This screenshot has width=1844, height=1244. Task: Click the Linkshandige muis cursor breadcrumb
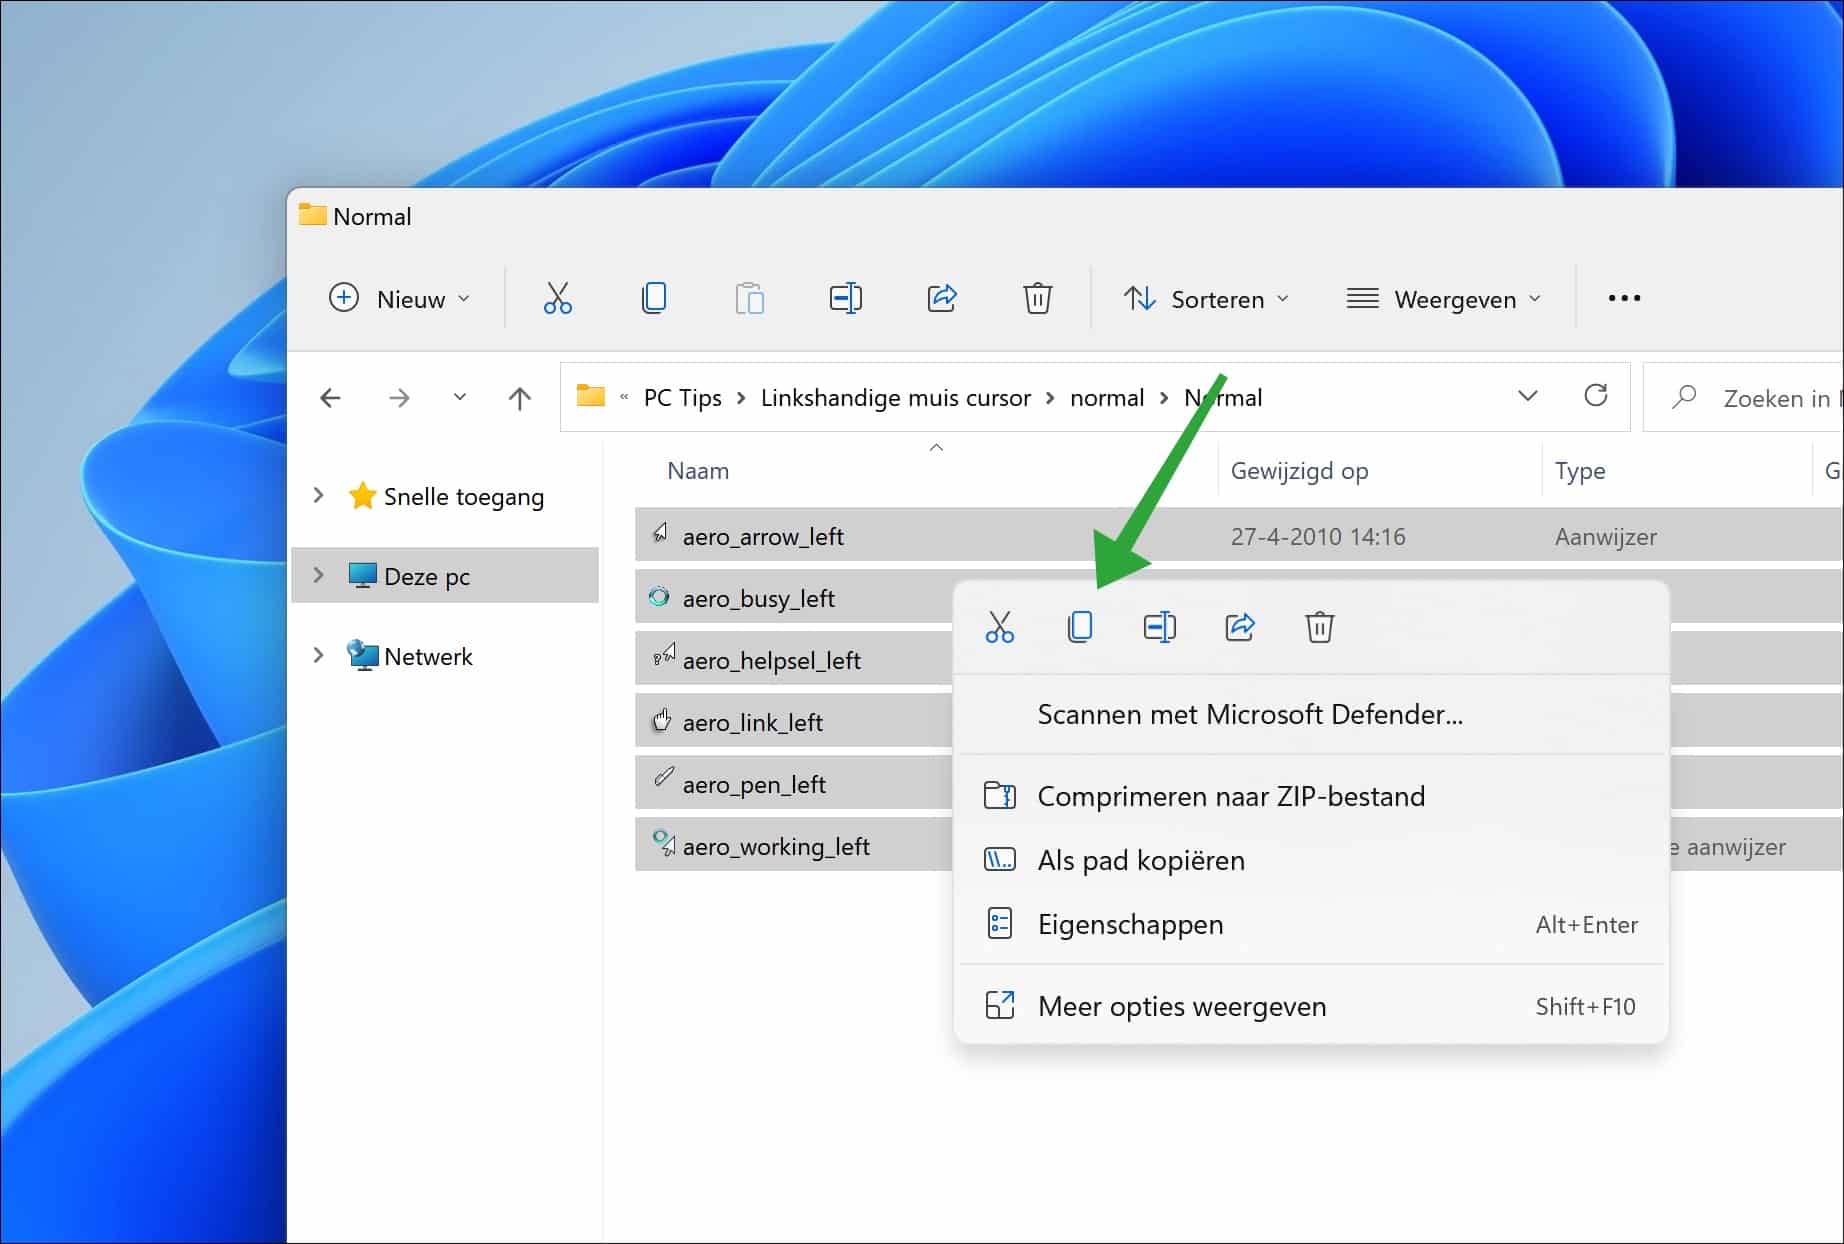point(895,398)
